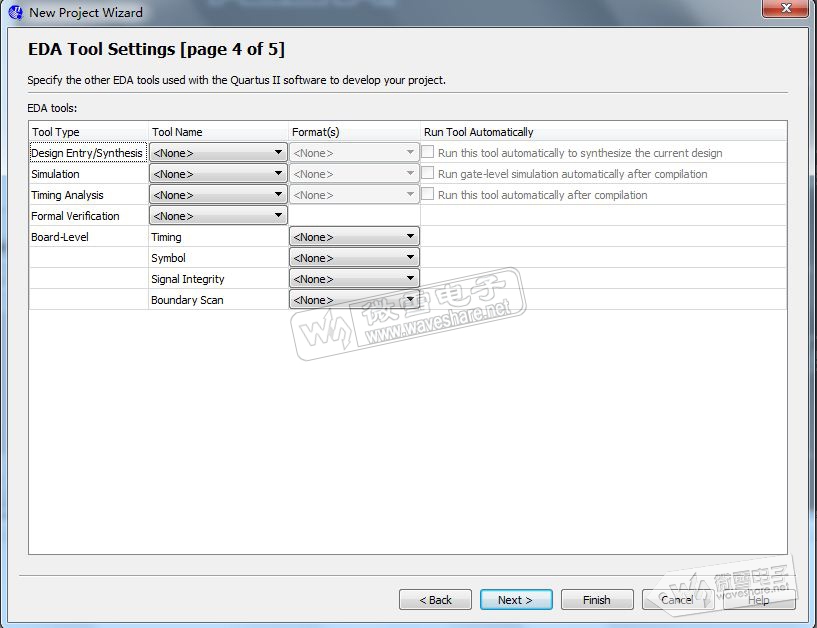Click the Tool Name column header
Screen dimensions: 817x628
pyautogui.click(x=218, y=132)
